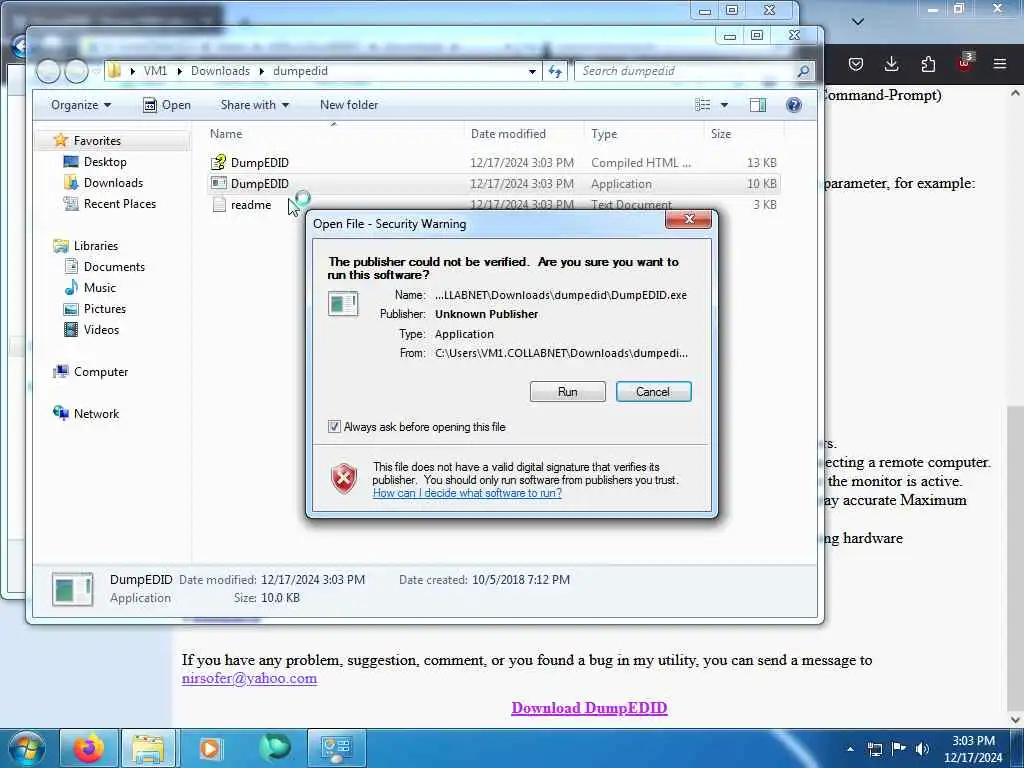Open Pictures library
The height and width of the screenshot is (768, 1024).
104,309
